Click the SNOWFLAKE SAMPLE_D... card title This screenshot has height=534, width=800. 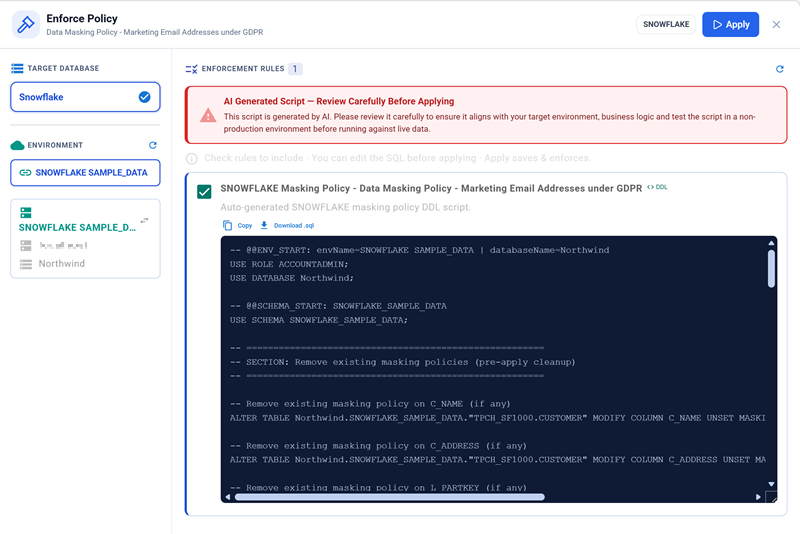tap(78, 227)
